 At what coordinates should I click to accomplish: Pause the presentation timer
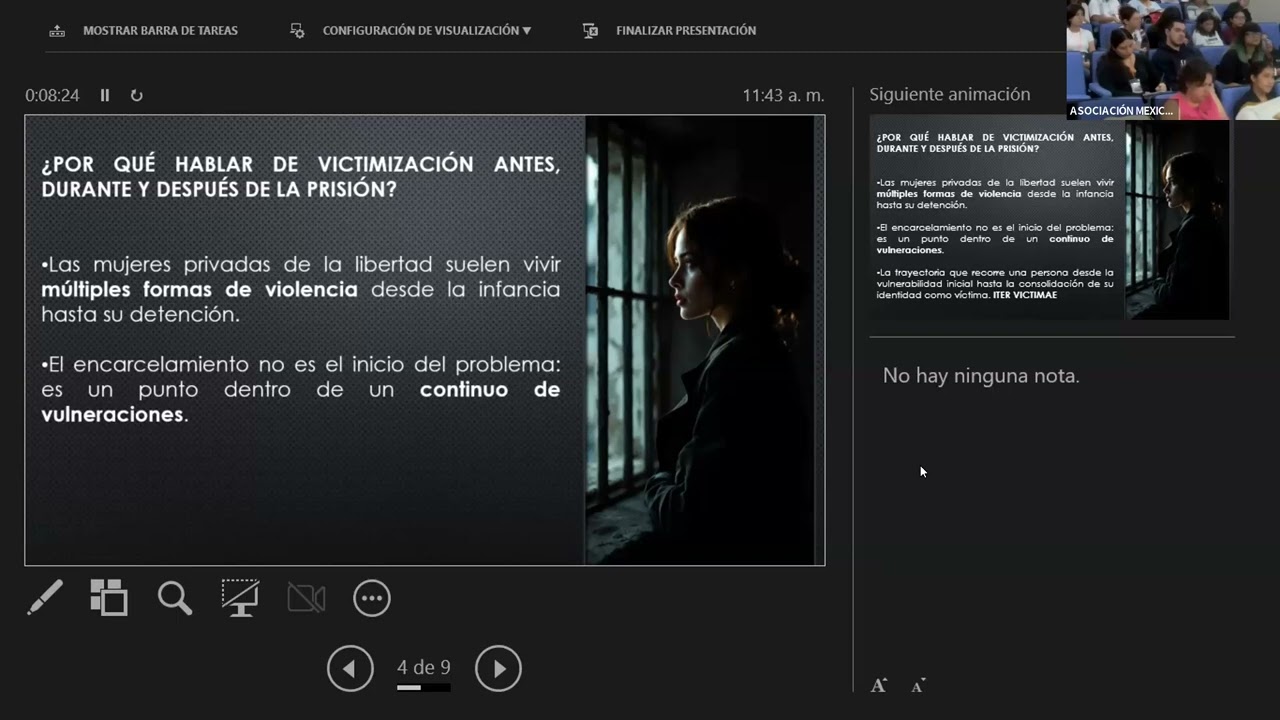coord(105,95)
